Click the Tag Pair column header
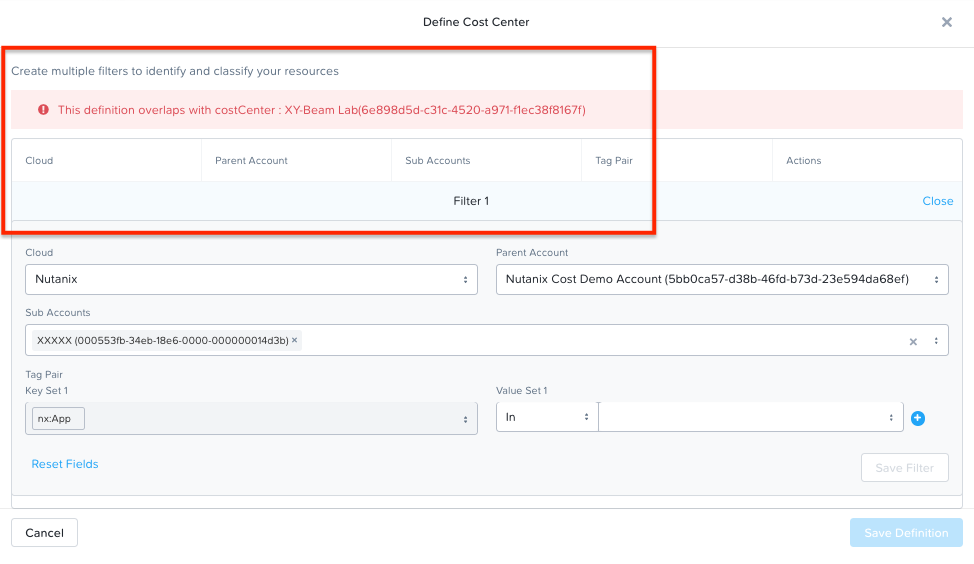Screen dimensions: 974x564 [x=614, y=160]
